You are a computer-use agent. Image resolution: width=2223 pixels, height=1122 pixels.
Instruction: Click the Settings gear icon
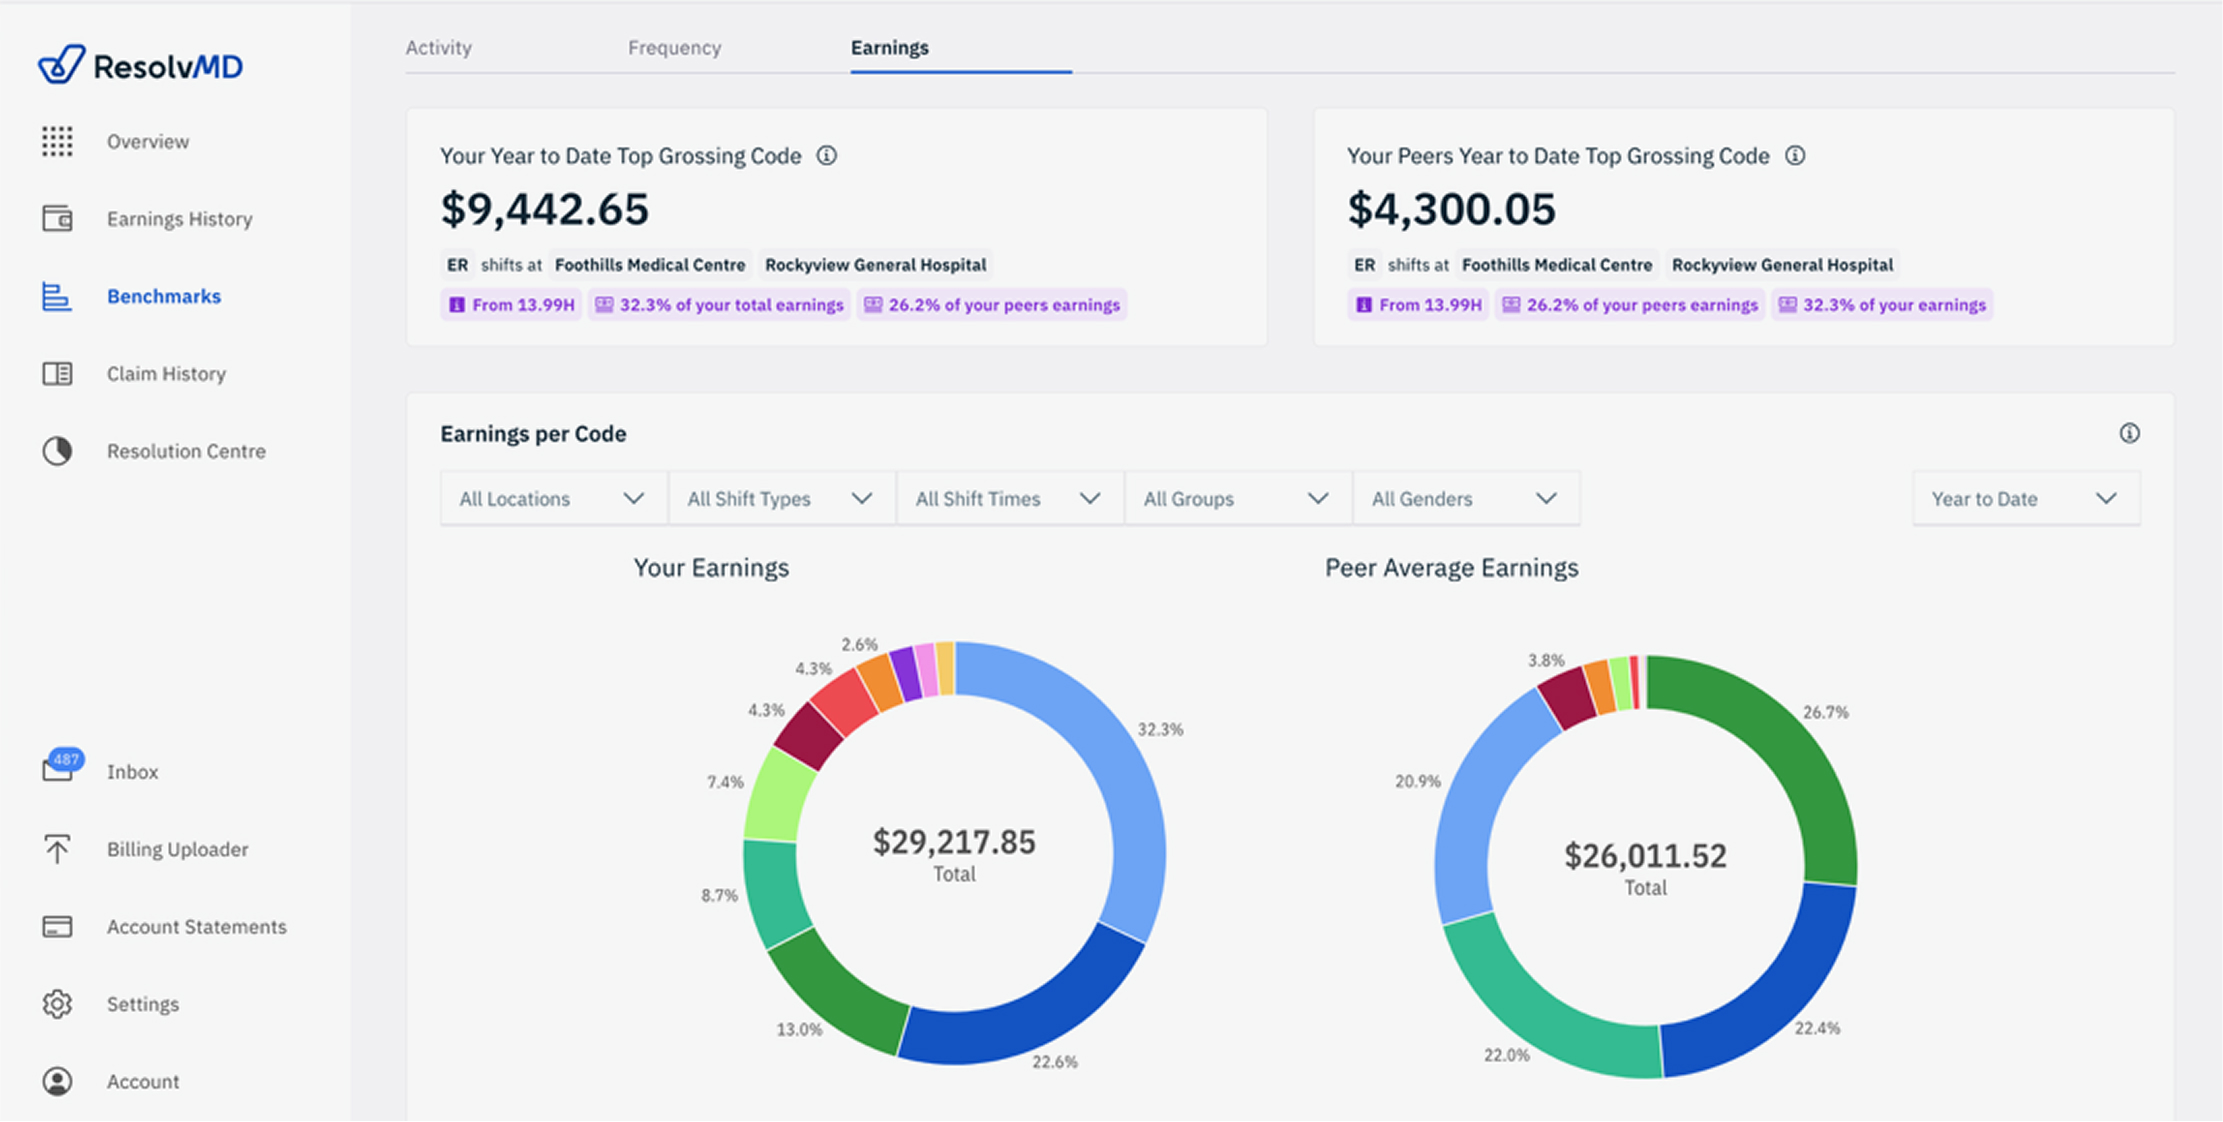click(x=57, y=1003)
